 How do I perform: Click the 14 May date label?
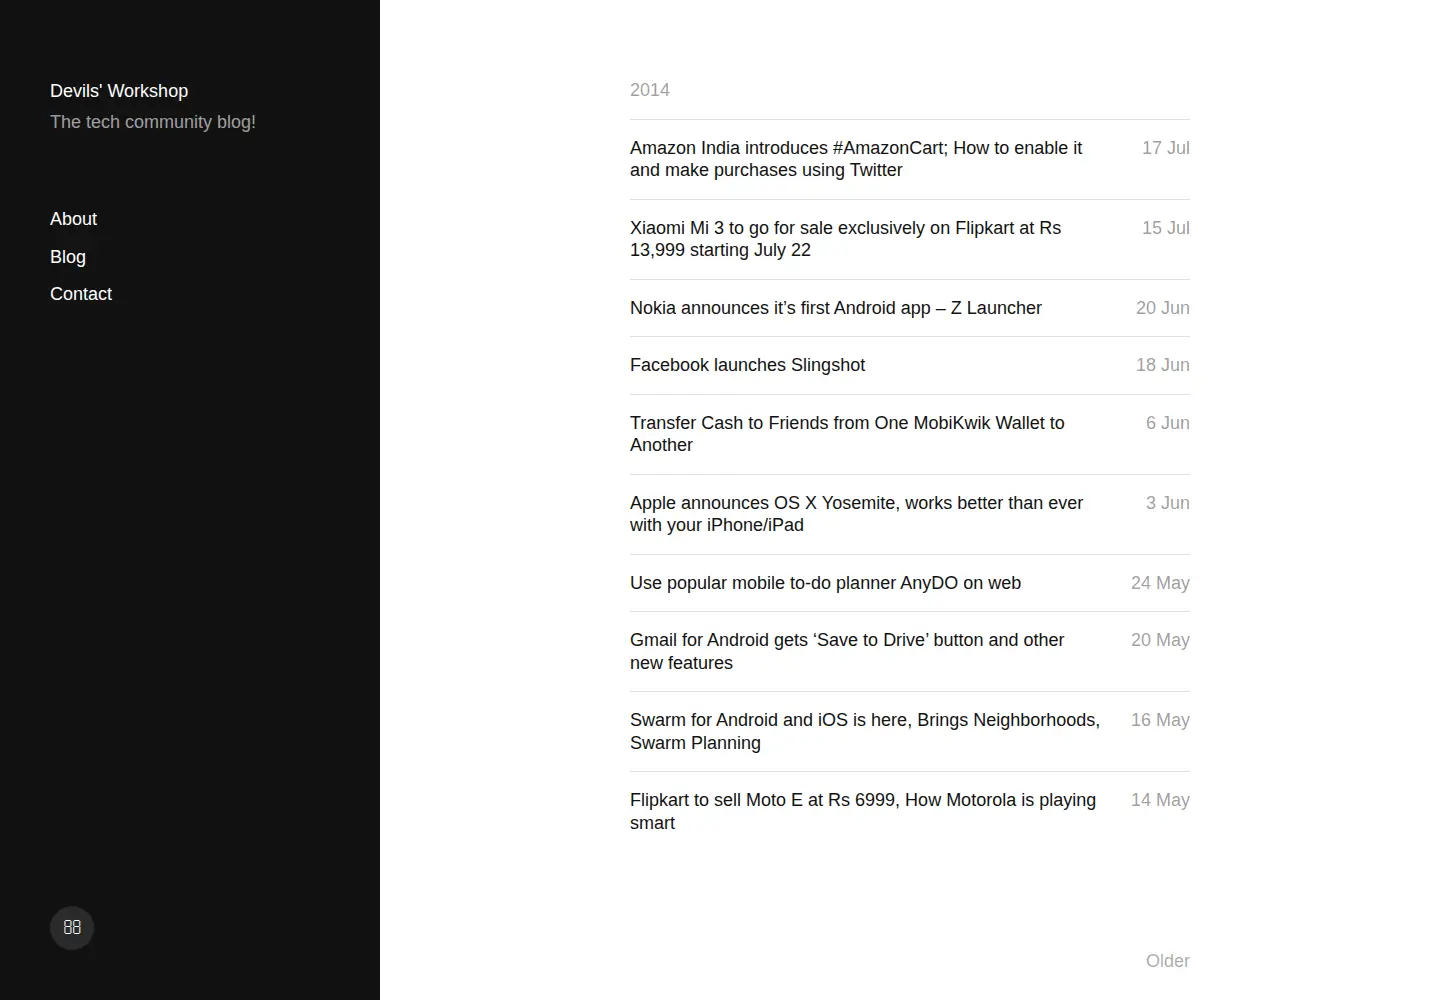pyautogui.click(x=1160, y=800)
